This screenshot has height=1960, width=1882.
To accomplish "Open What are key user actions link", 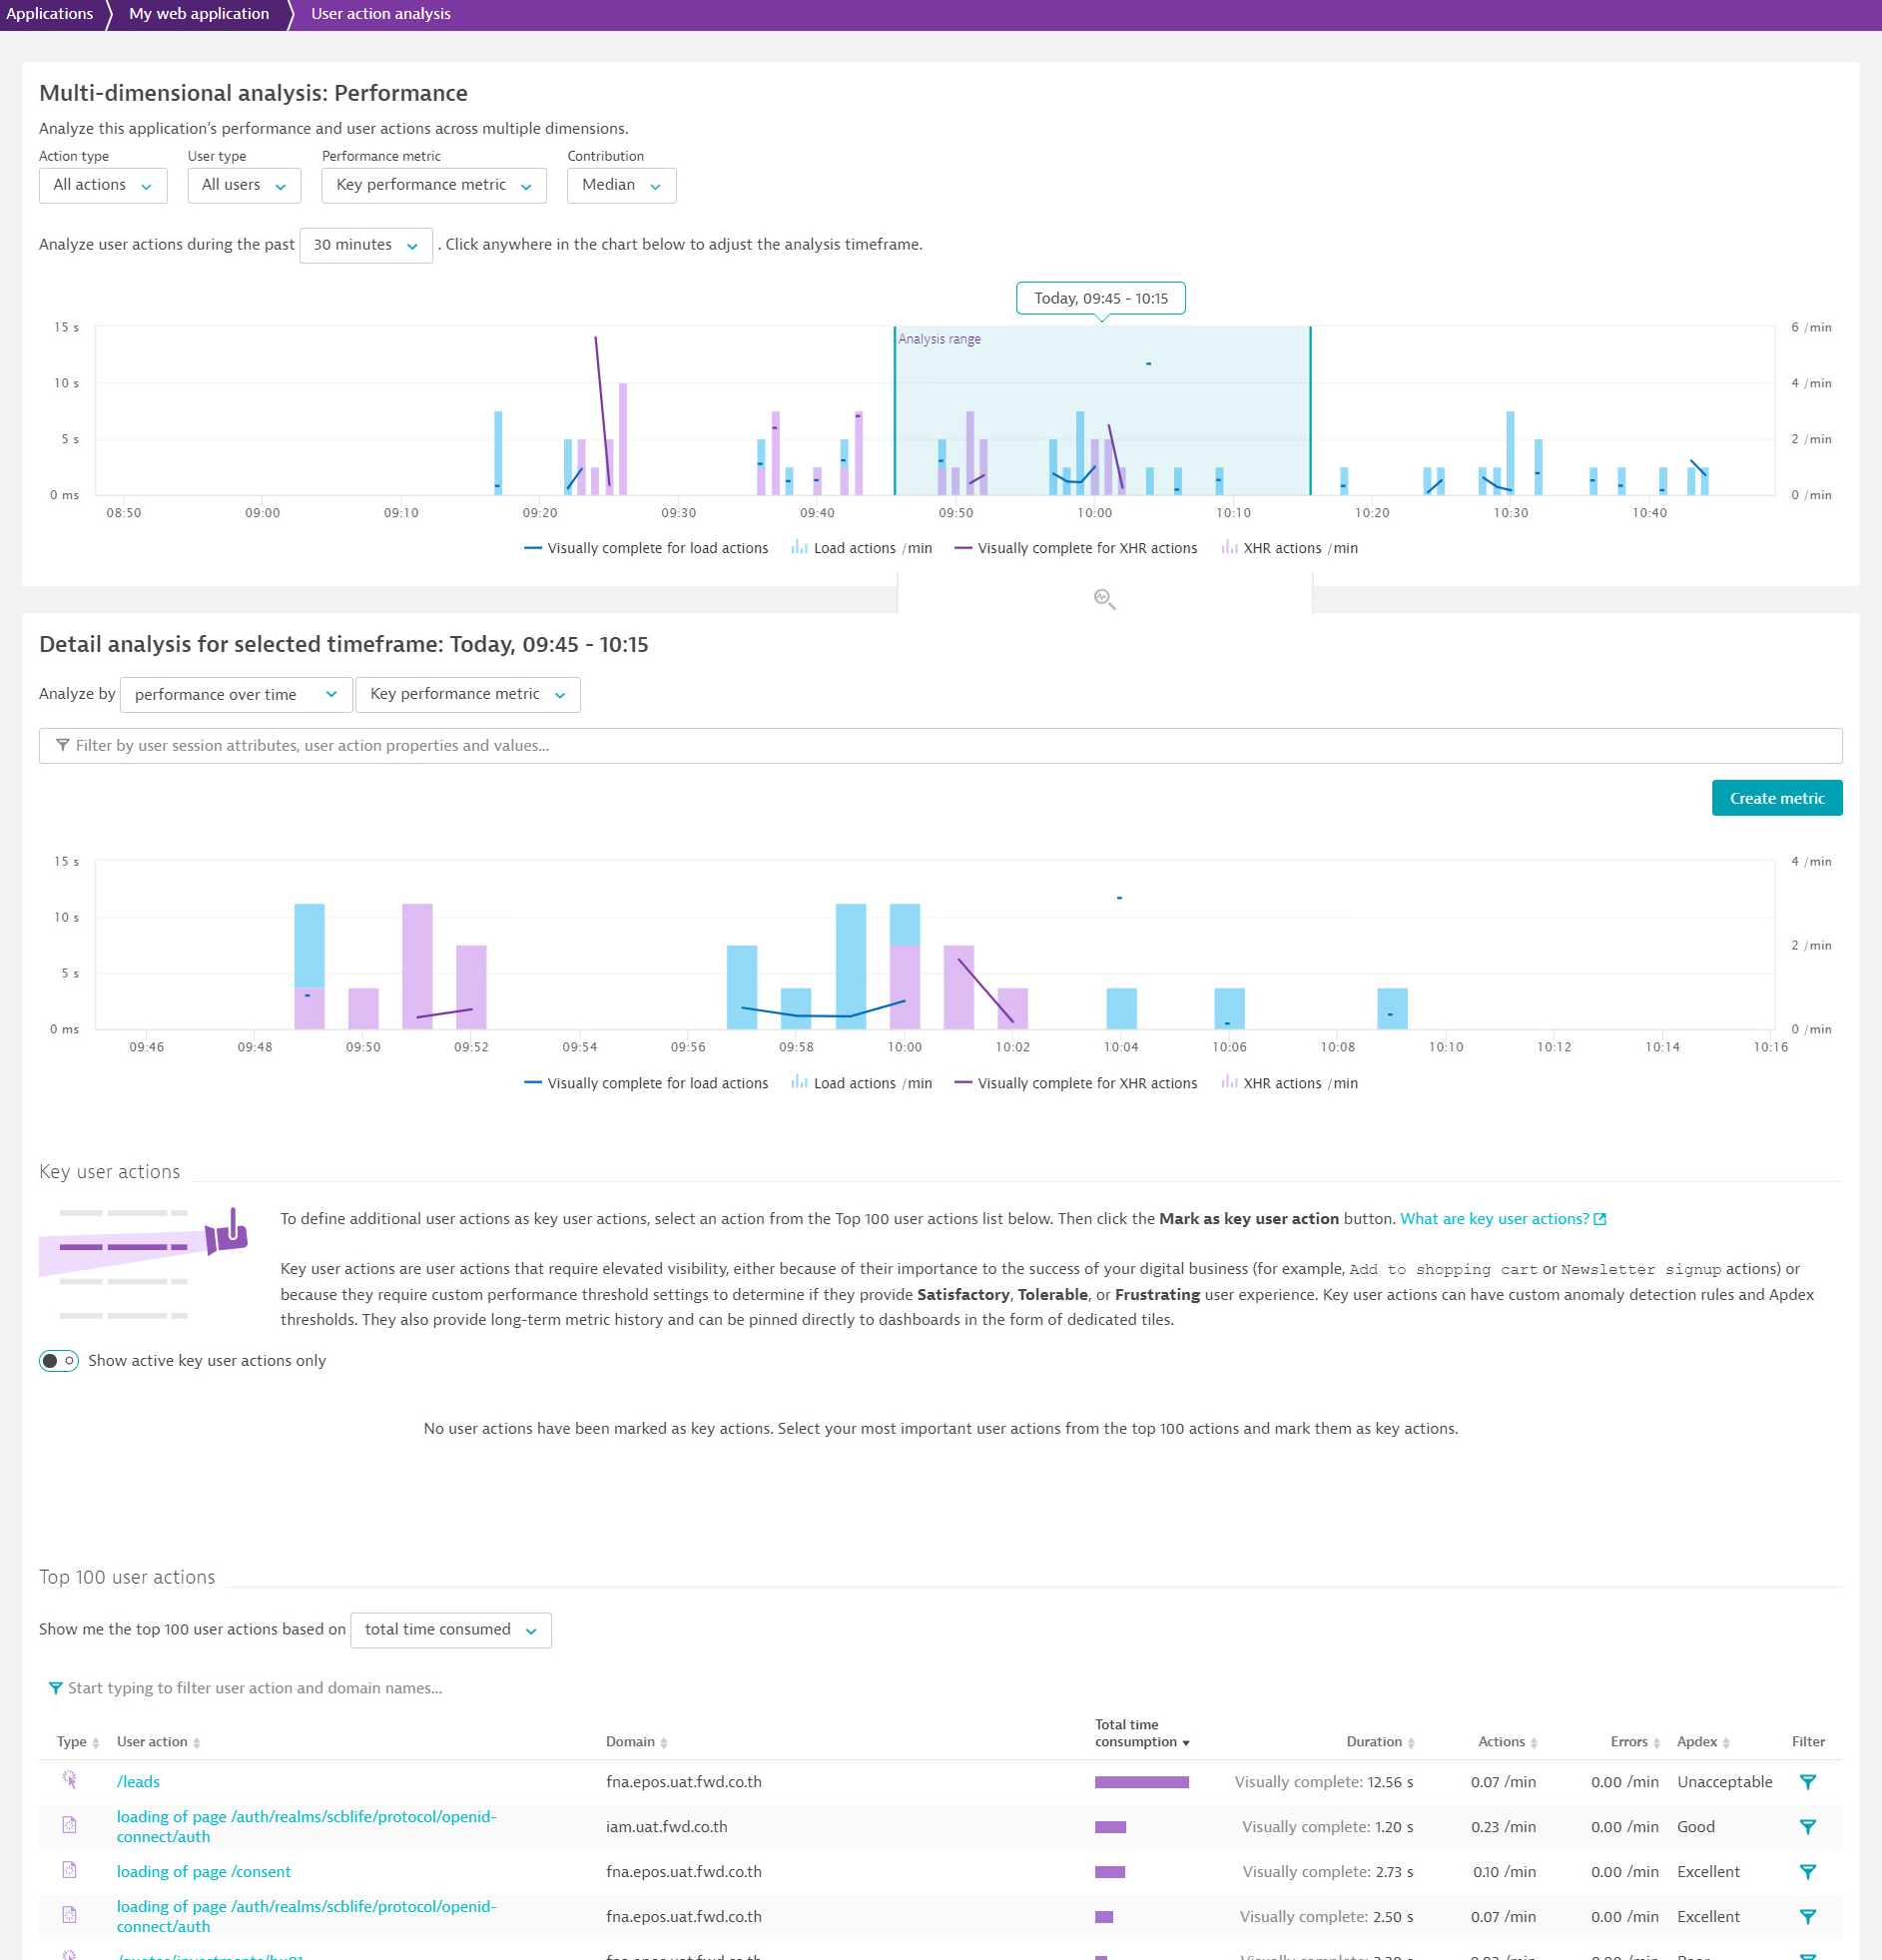I will pyautogui.click(x=1494, y=1219).
